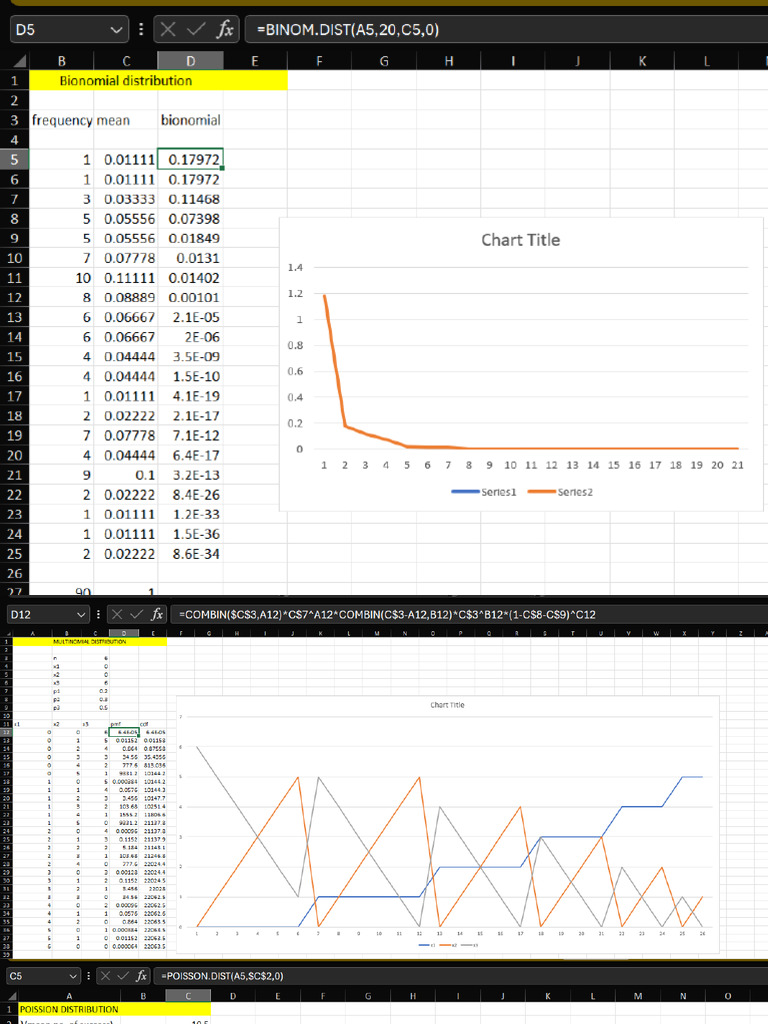The width and height of the screenshot is (768, 1024).
Task: Select cell with value 2.1E-05
Action: [190, 317]
